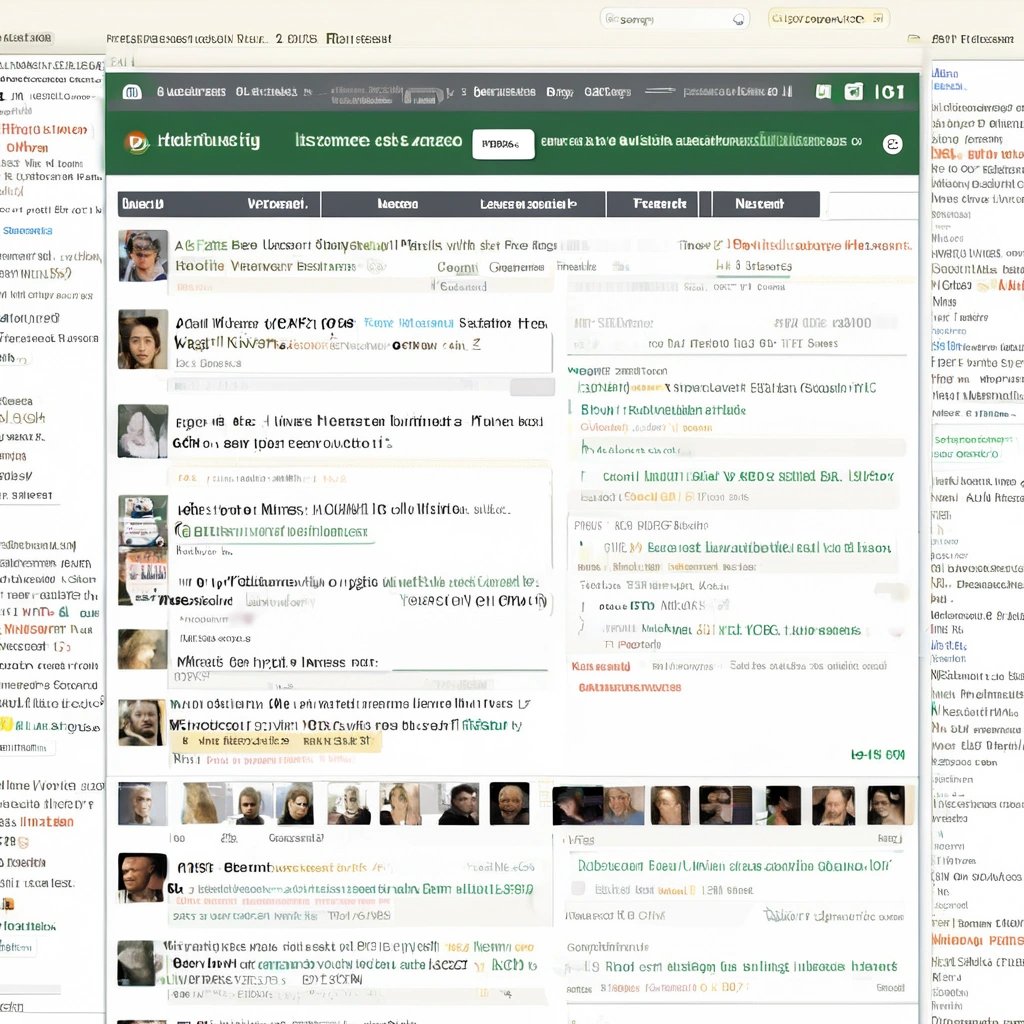This screenshot has height=1024, width=1024.
Task: Select the leftmost label in the gray tab bar
Action: click(143, 204)
